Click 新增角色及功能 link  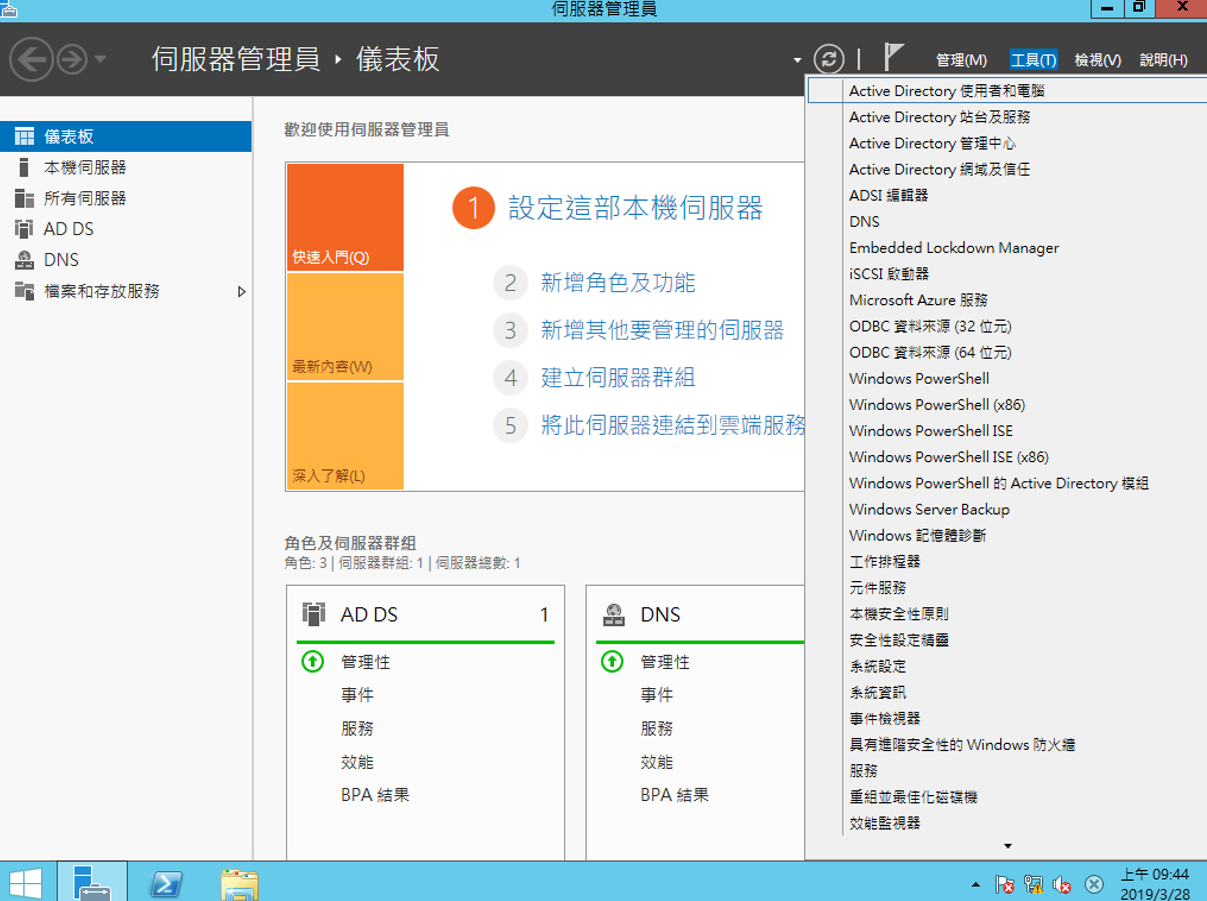[x=618, y=283]
